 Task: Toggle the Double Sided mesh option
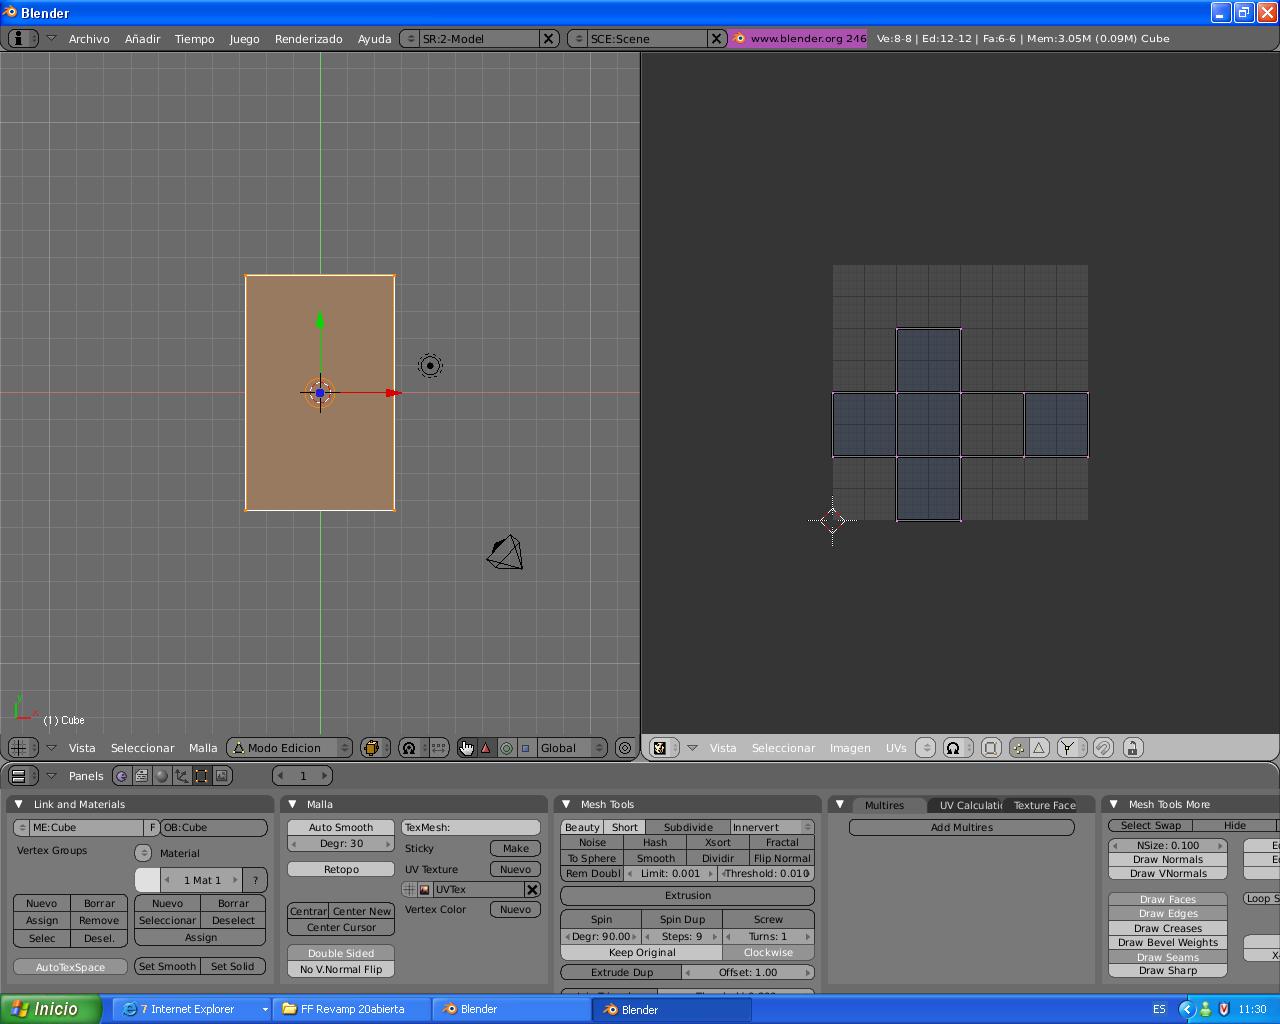pyautogui.click(x=341, y=953)
